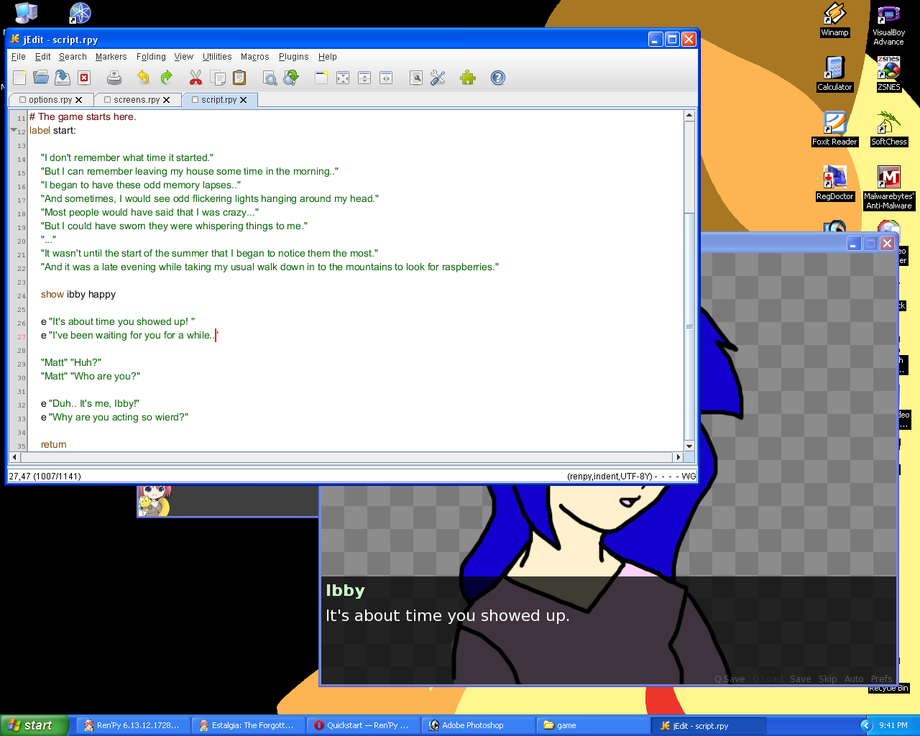Open the Folding menu
920x736 pixels.
click(x=151, y=56)
